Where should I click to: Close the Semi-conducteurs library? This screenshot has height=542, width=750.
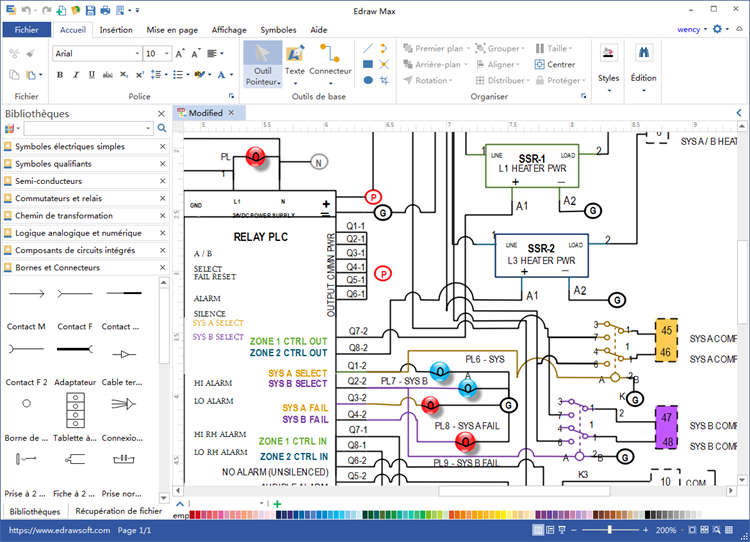click(162, 181)
